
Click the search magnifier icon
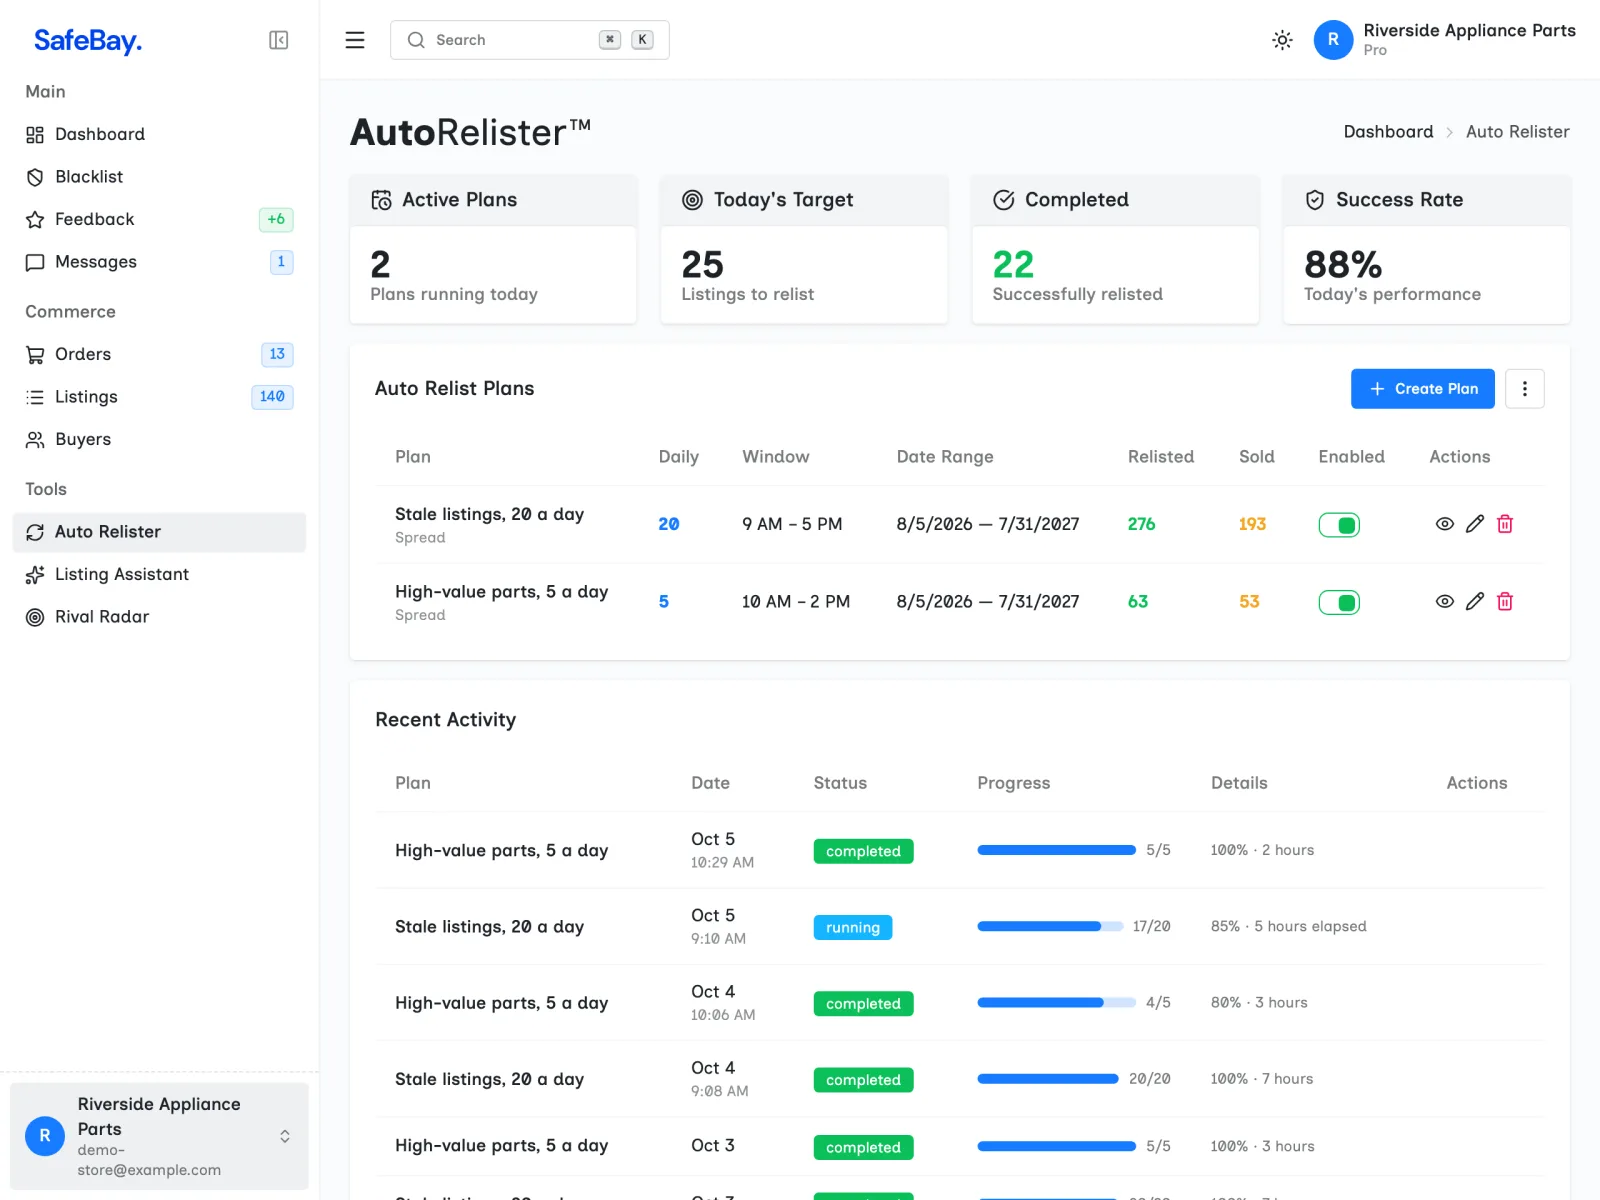416,40
